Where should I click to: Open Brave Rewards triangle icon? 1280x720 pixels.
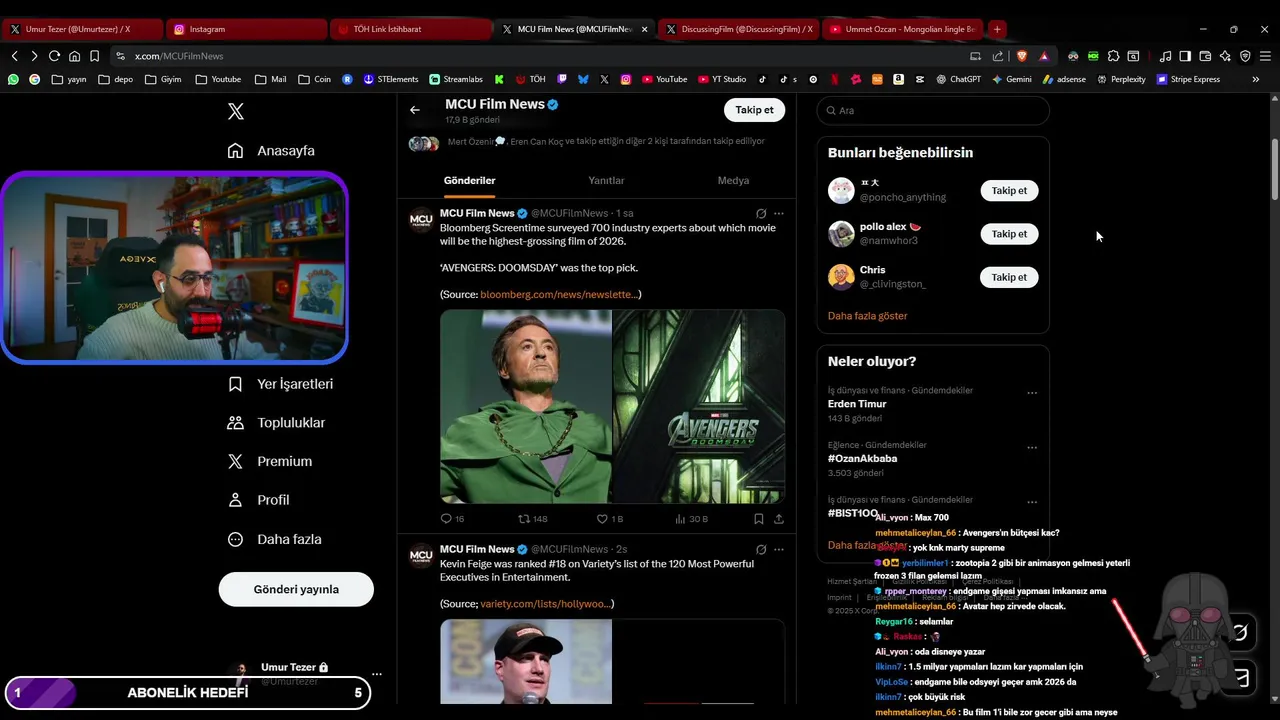click(1044, 56)
